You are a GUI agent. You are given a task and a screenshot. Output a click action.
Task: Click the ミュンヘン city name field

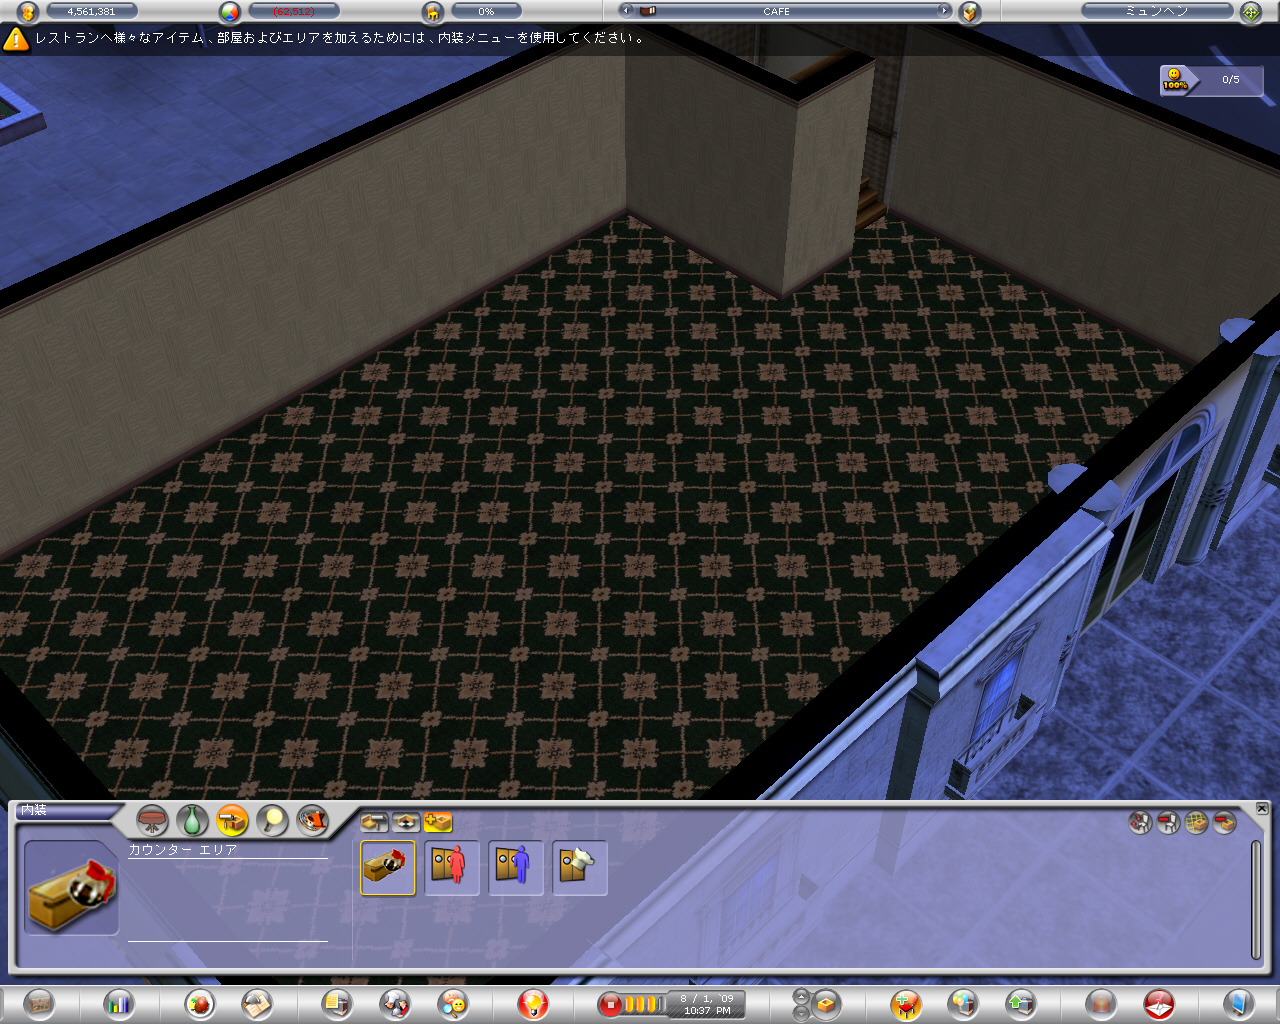tap(1157, 12)
